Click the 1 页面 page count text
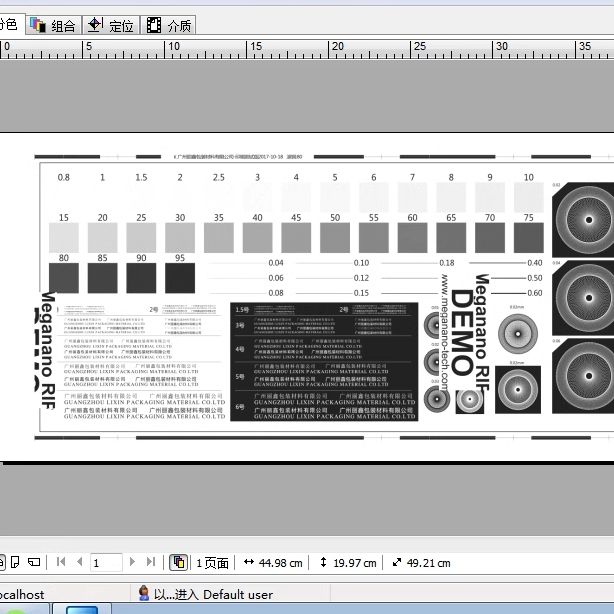This screenshot has height=614, width=614. tap(212, 563)
